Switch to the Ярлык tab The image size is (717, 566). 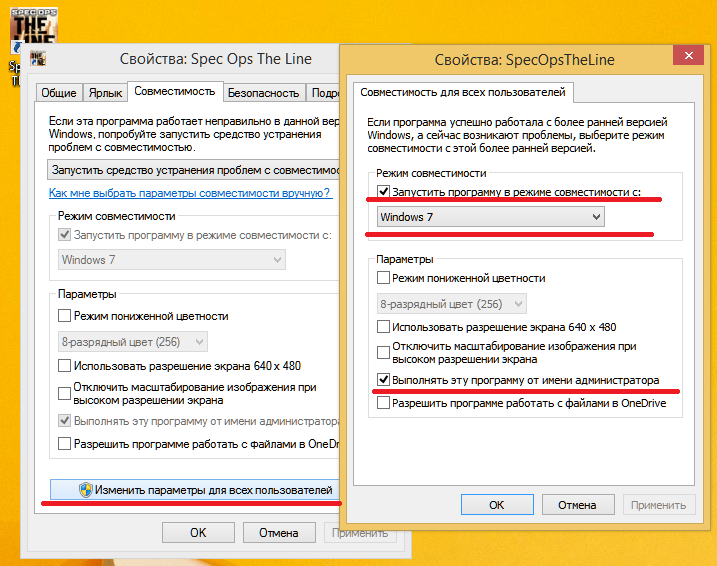pyautogui.click(x=105, y=93)
